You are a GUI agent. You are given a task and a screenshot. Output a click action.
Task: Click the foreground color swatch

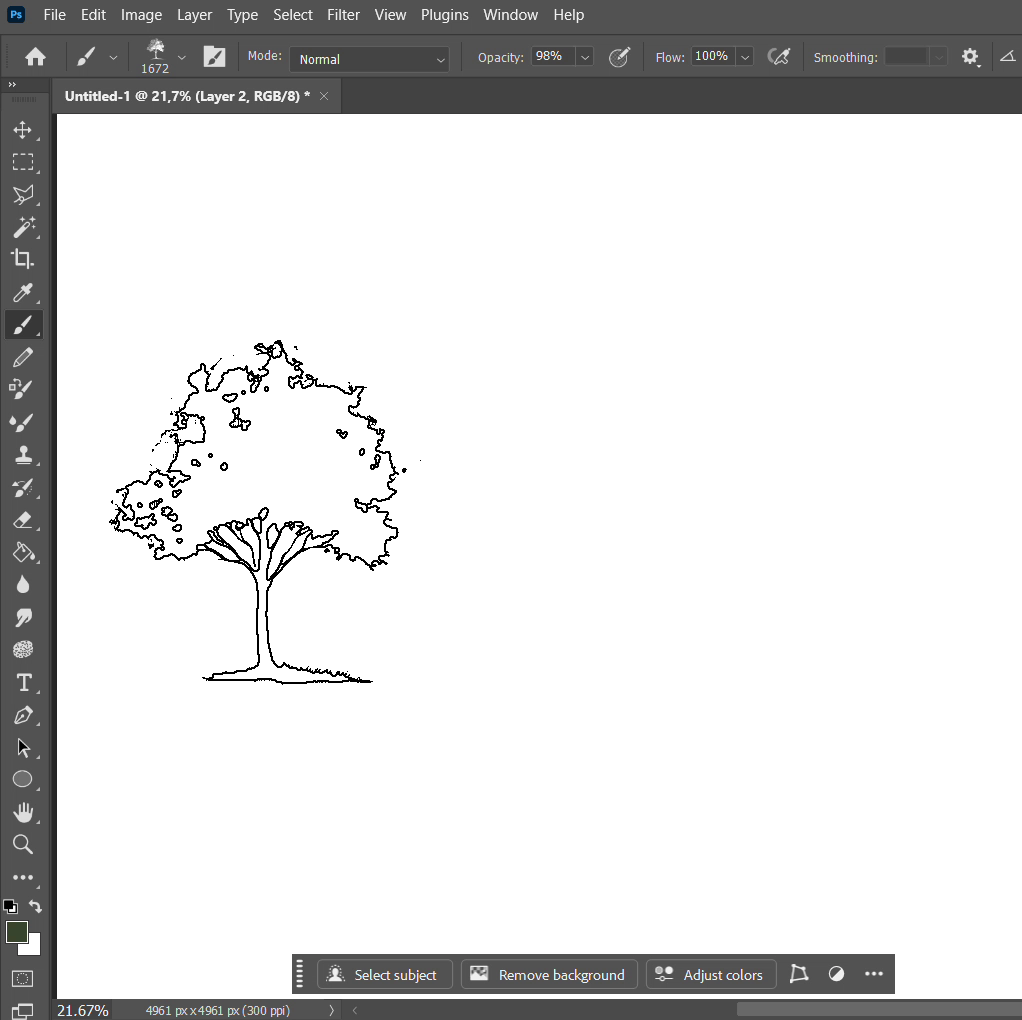pyautogui.click(x=16, y=932)
